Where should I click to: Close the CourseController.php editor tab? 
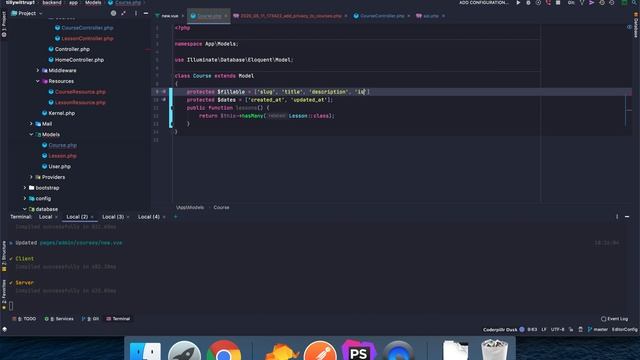point(409,16)
